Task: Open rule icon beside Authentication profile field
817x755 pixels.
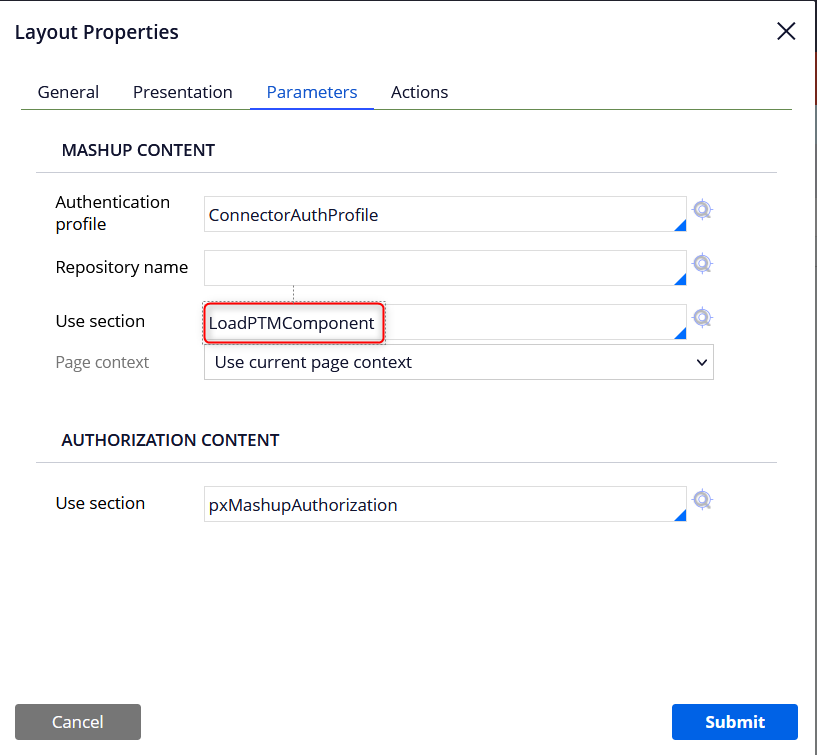Action: point(702,209)
